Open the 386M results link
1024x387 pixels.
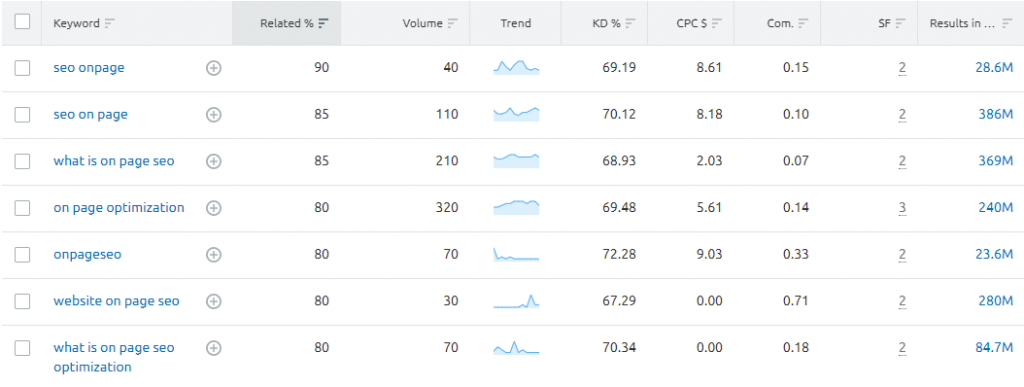pyautogui.click(x=997, y=115)
